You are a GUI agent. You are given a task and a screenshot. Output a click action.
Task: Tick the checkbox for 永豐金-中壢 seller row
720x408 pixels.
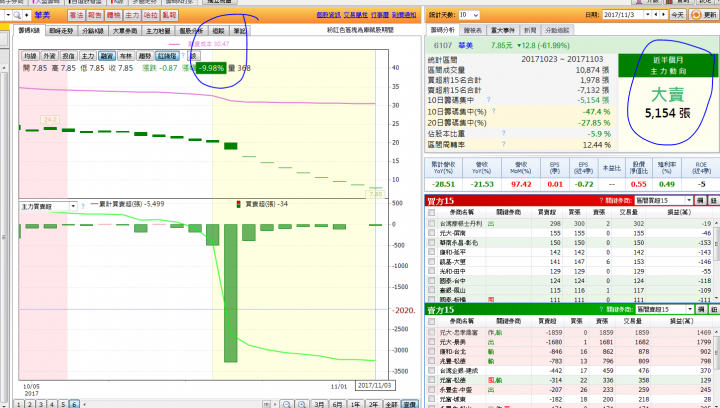tap(431, 389)
